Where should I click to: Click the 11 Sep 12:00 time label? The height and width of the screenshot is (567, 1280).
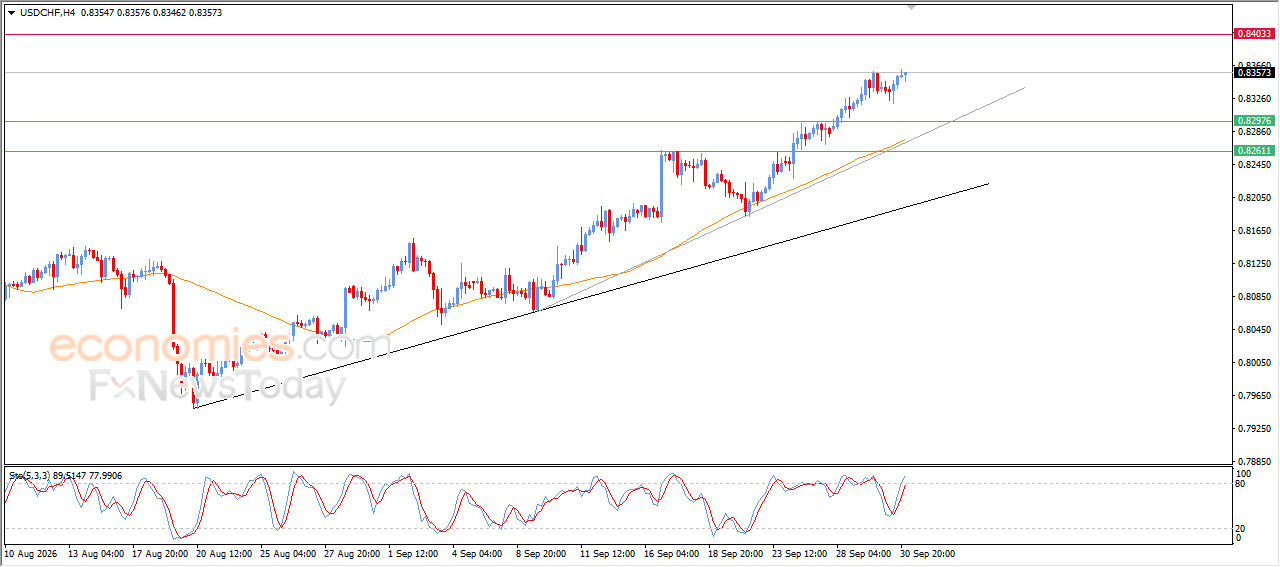point(609,552)
